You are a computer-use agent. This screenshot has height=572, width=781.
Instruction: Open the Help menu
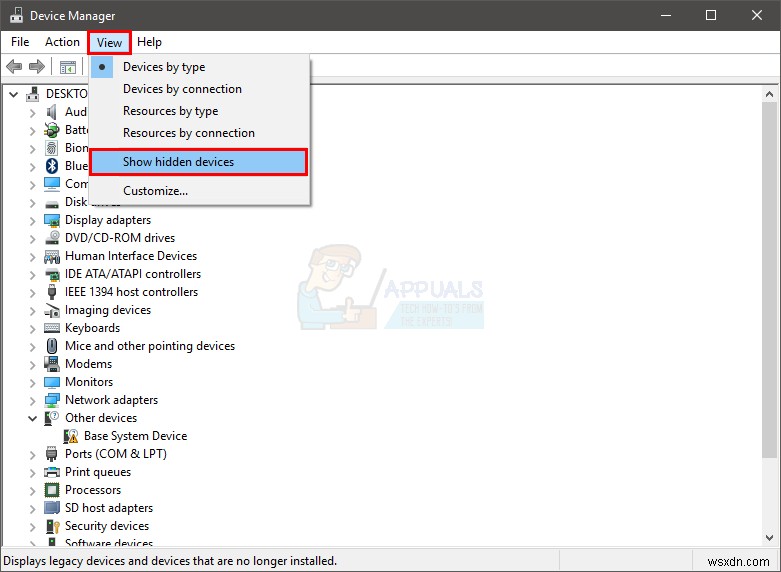pos(149,42)
